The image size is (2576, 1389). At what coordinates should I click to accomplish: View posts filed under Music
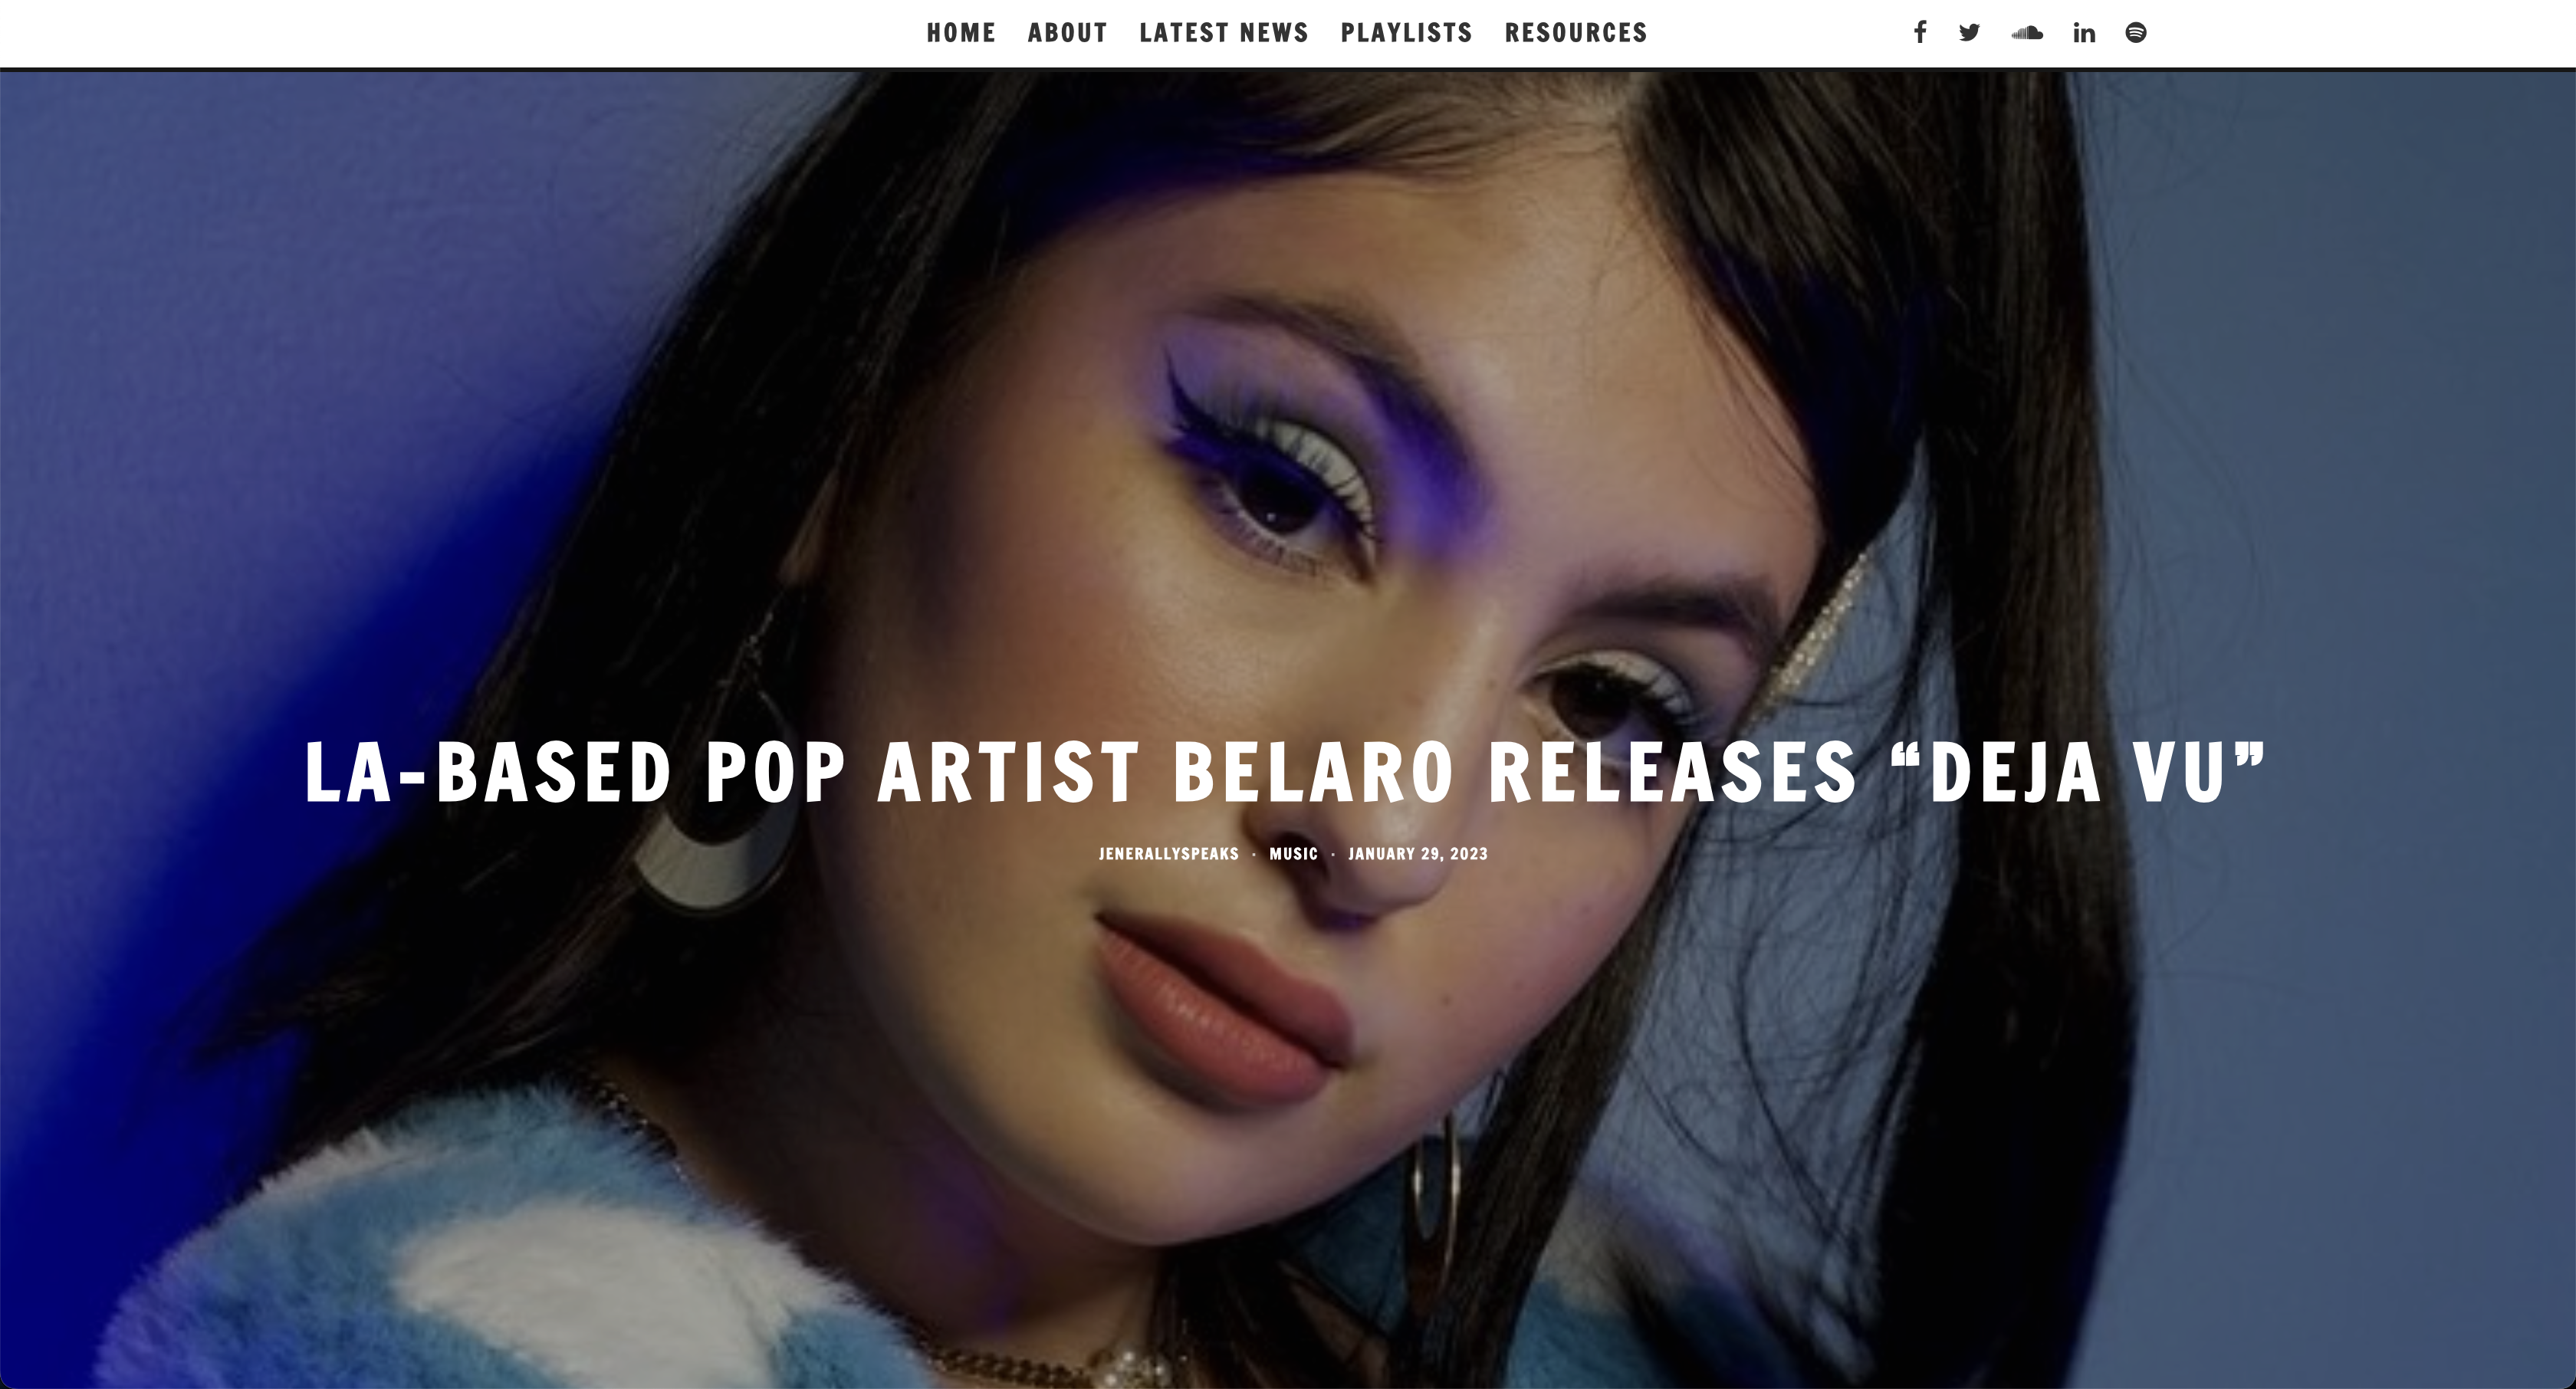(1294, 854)
